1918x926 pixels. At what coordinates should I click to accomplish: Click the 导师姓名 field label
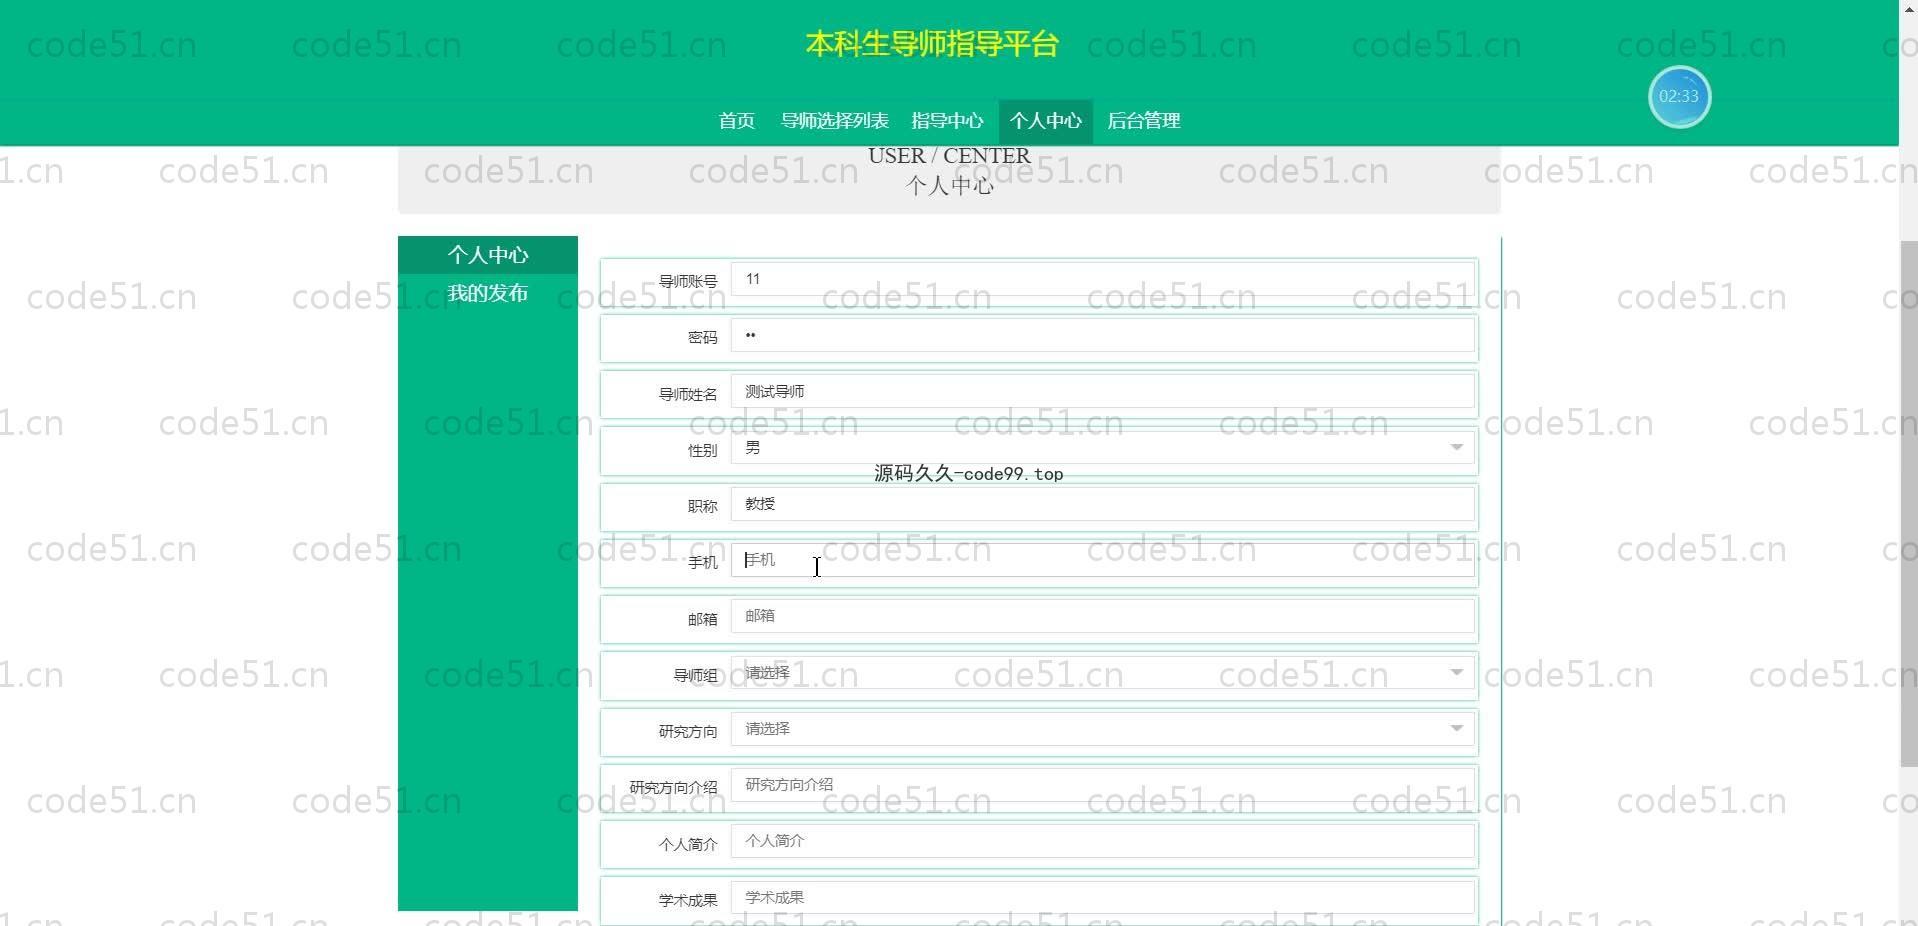pos(688,394)
